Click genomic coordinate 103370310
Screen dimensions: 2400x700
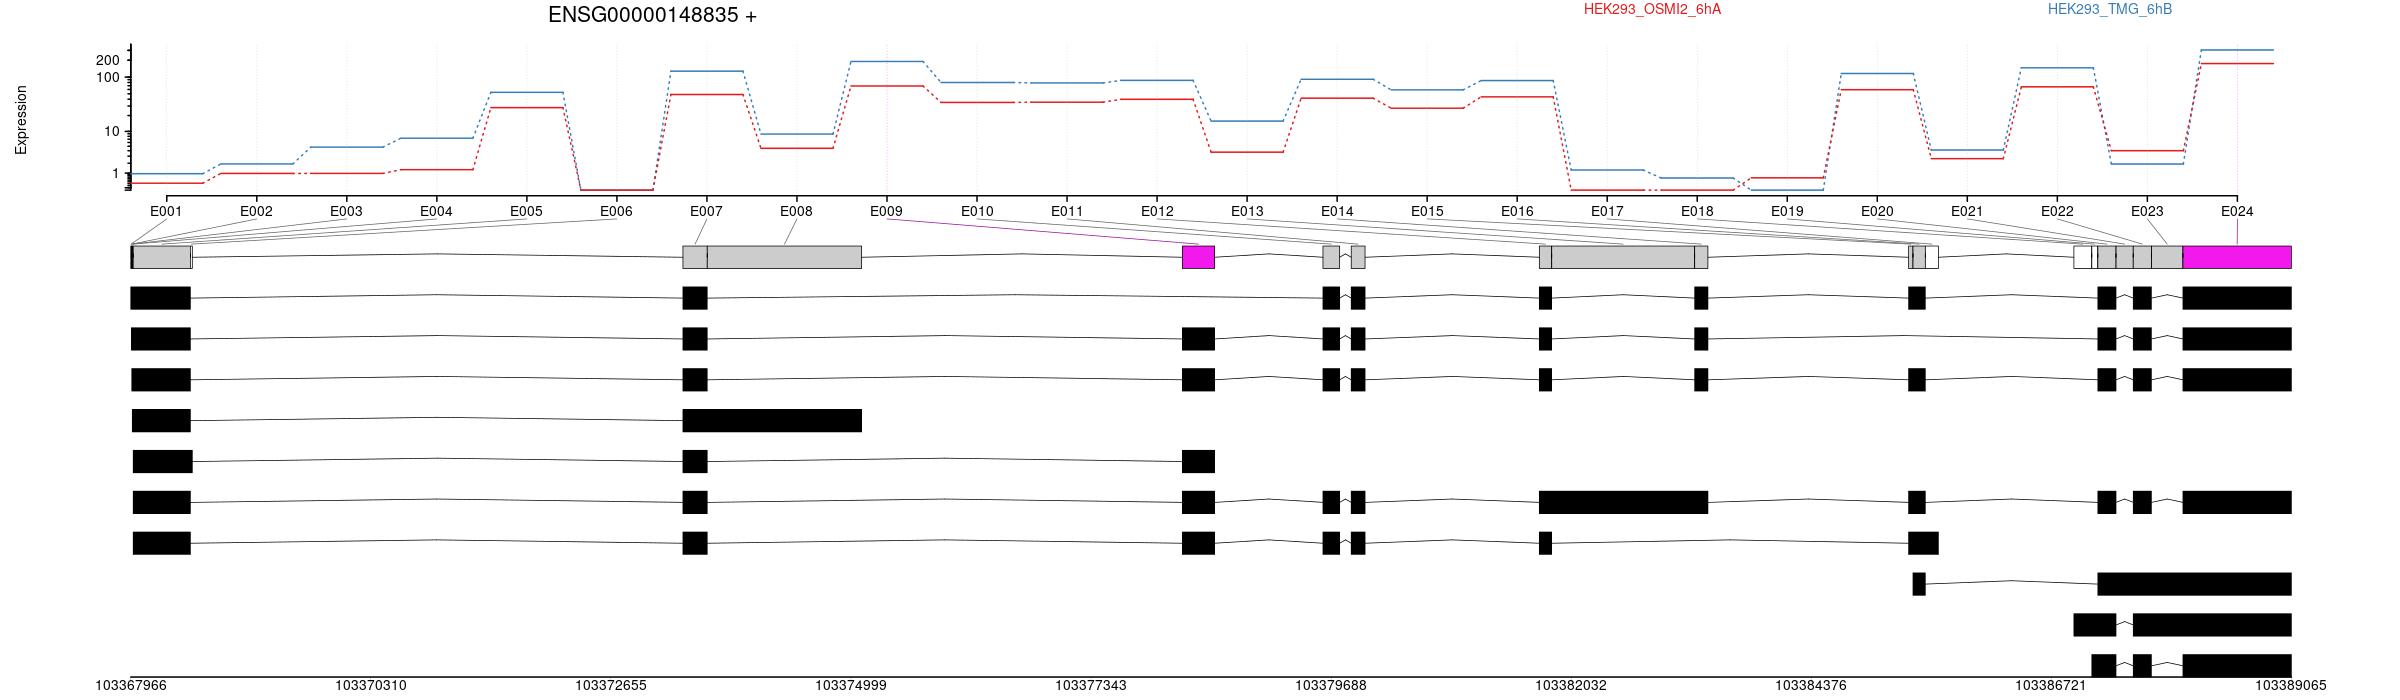(x=371, y=685)
